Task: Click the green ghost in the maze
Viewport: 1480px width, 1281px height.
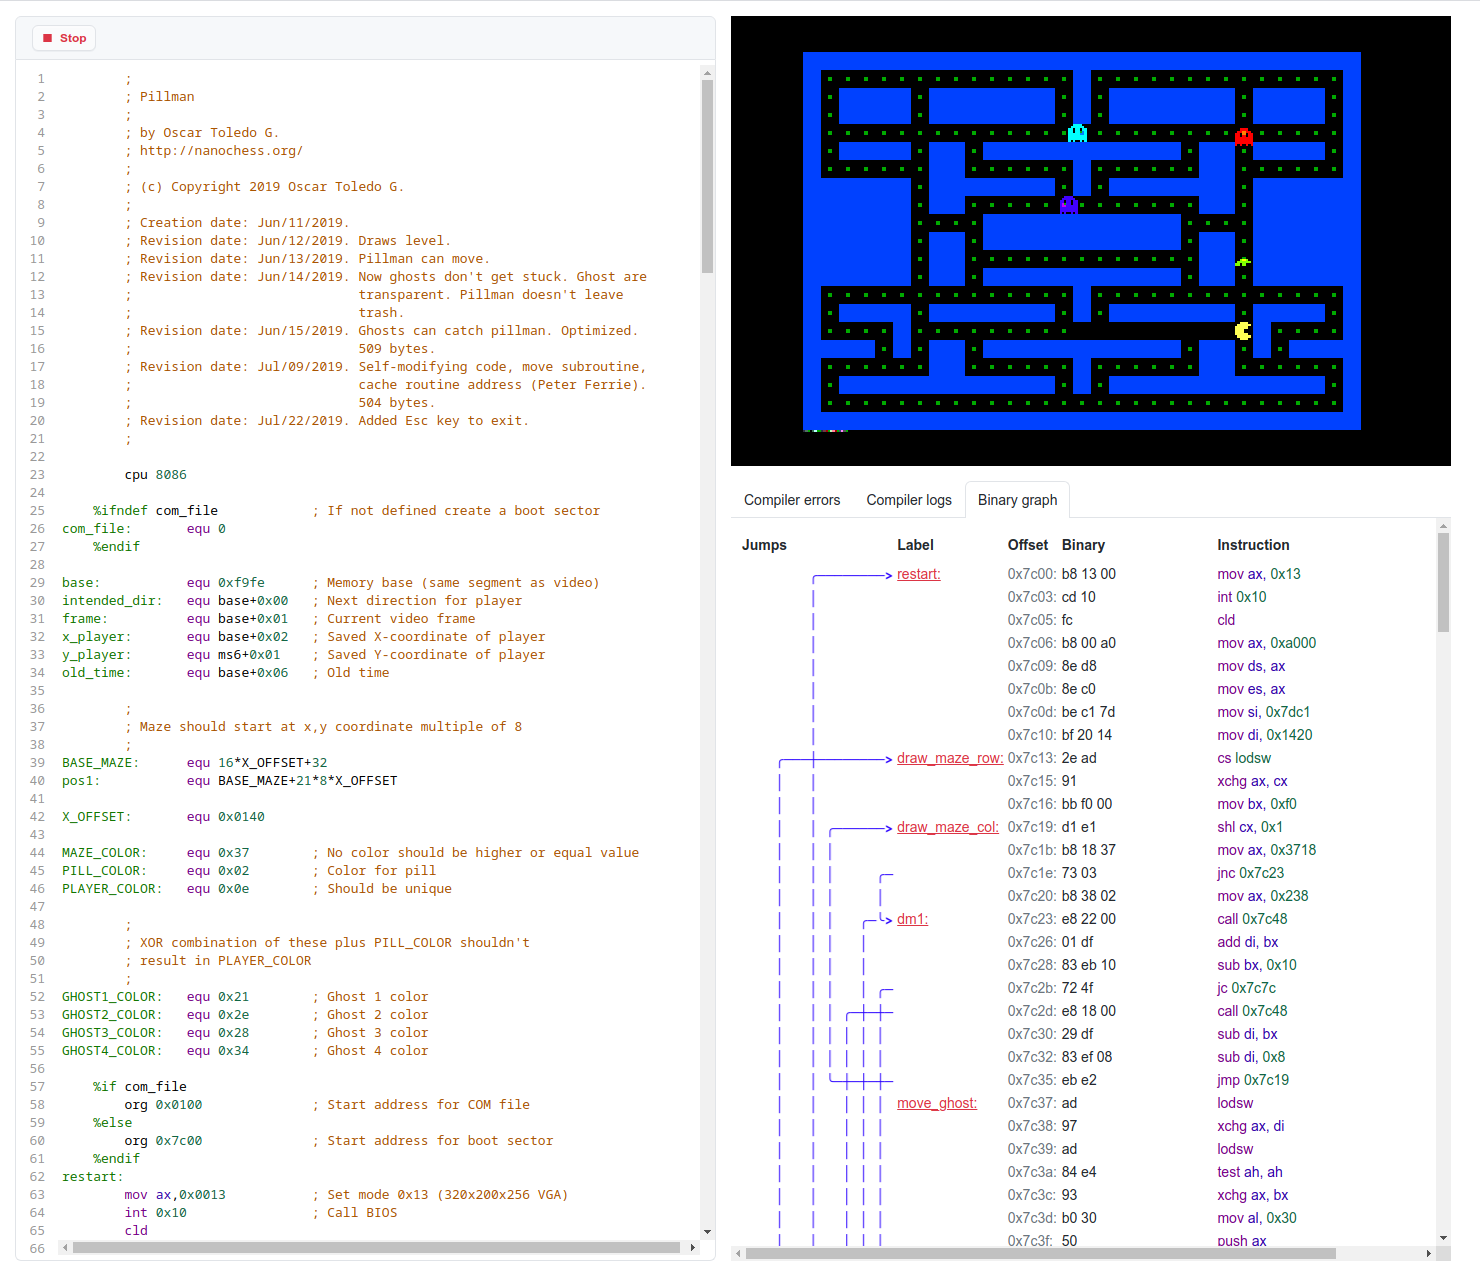Action: (x=1243, y=262)
